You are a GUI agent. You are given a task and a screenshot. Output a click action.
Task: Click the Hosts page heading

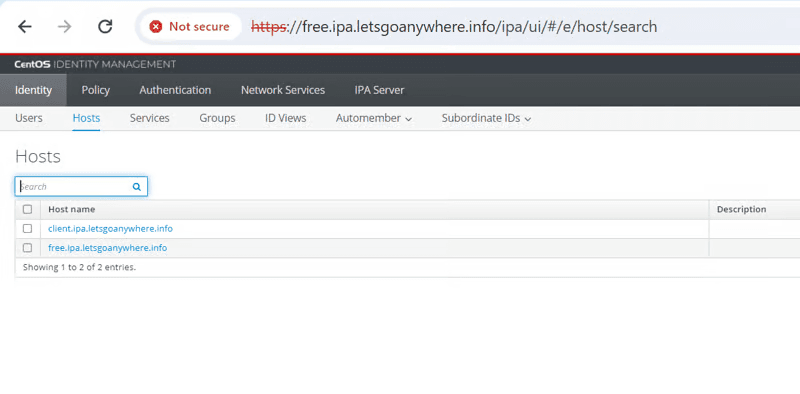point(38,157)
